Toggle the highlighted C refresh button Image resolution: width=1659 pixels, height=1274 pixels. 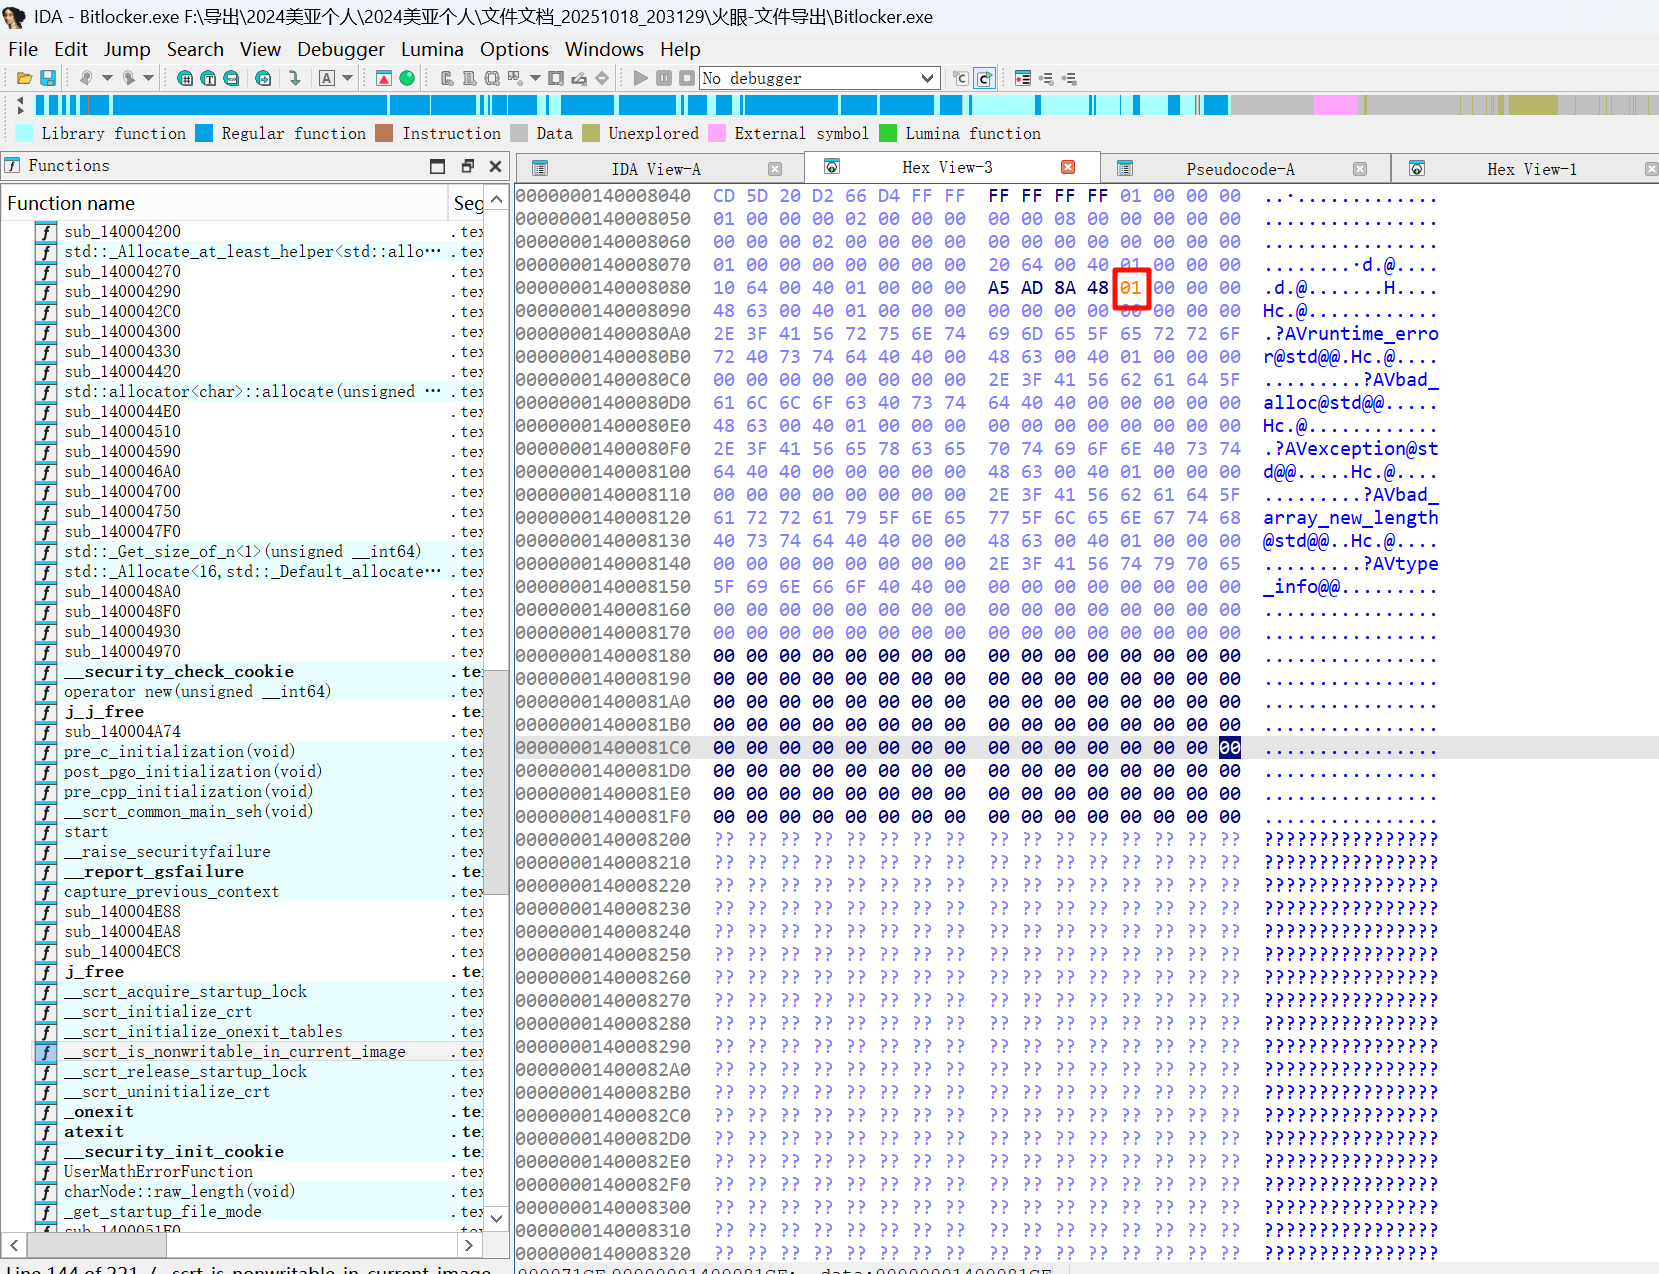click(984, 78)
